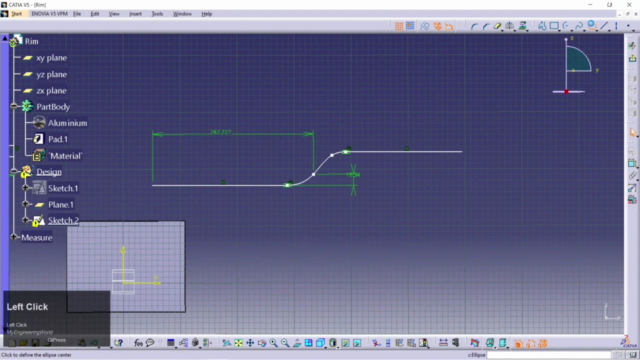Open the Start menu

coord(17,14)
